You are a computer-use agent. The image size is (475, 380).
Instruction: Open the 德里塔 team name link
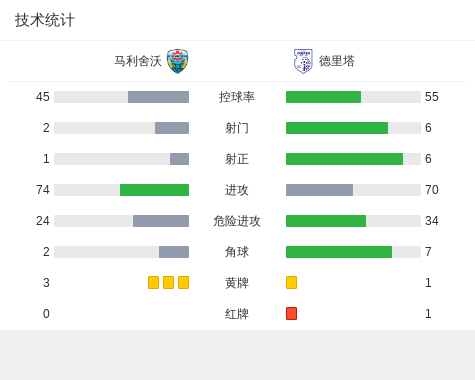tap(337, 61)
